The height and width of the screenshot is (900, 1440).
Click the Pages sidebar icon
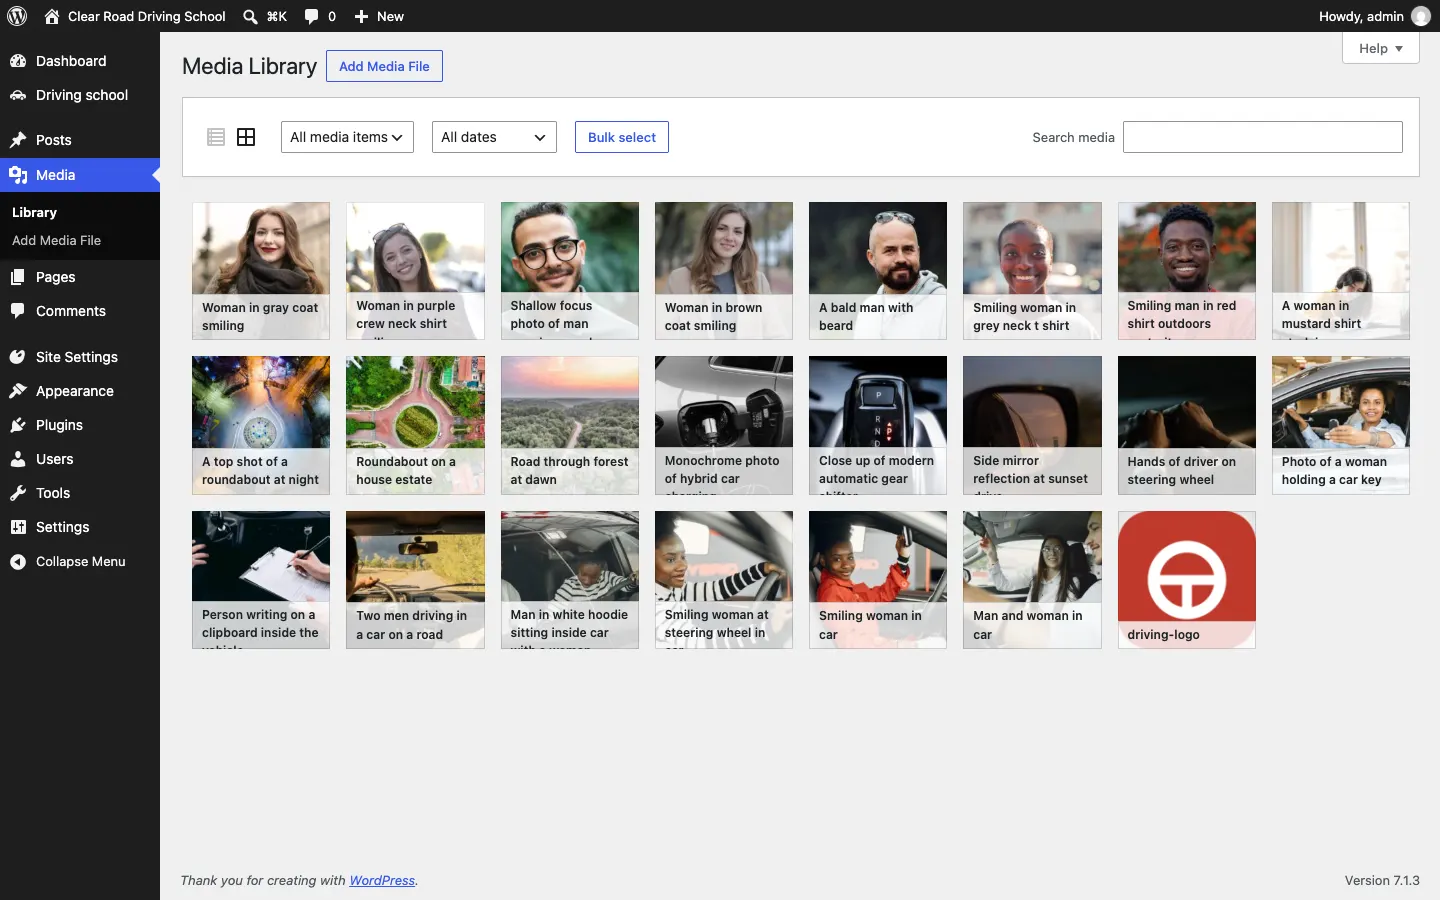tap(18, 277)
